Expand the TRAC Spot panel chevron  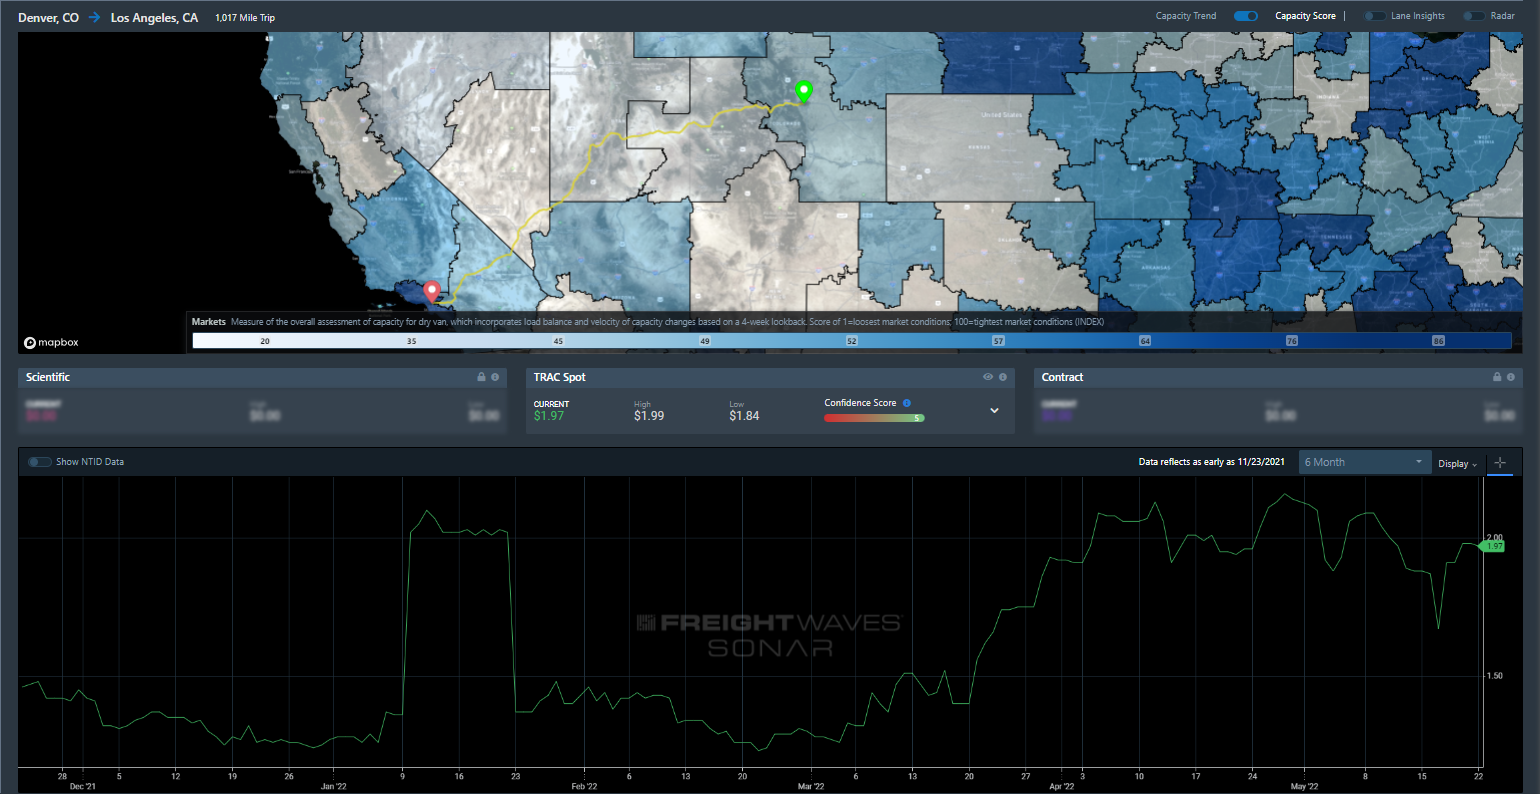(x=994, y=410)
